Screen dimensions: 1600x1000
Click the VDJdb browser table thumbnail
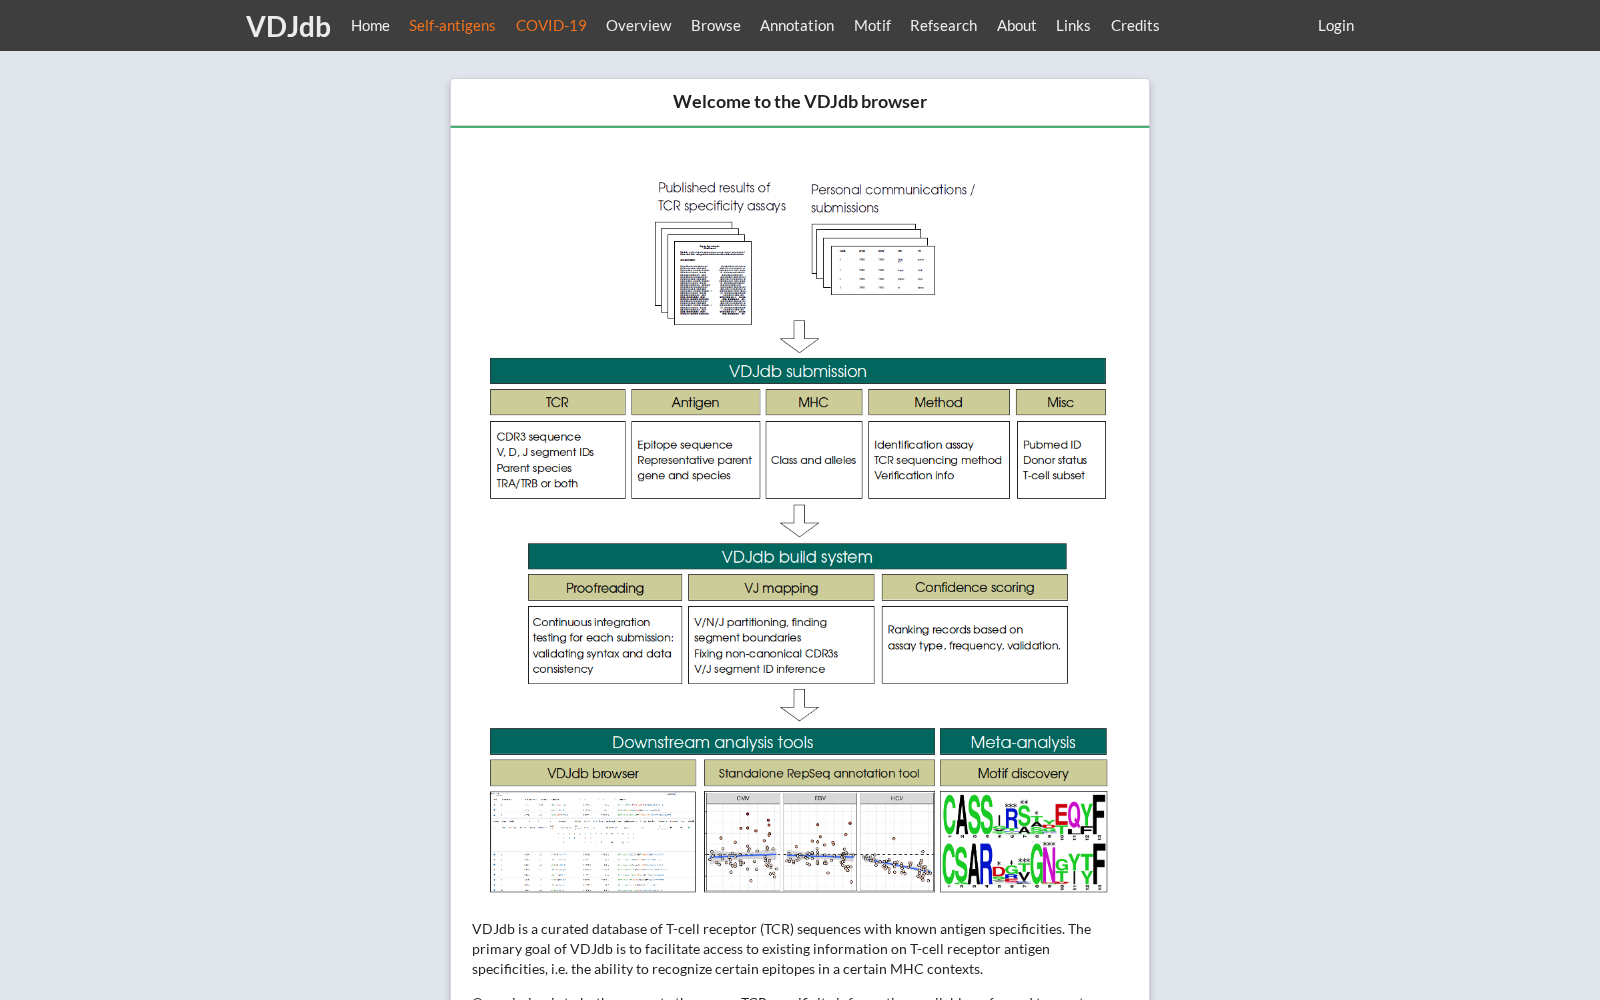[x=593, y=842]
